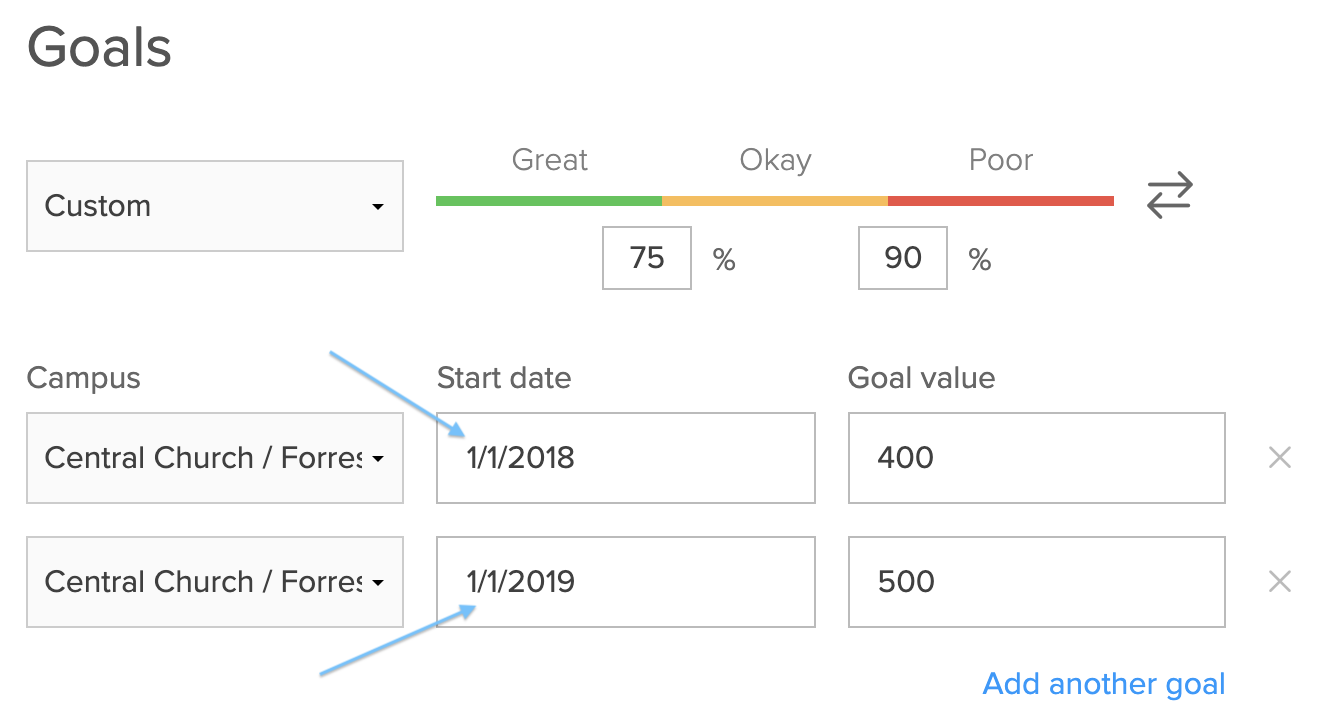Click the red Poor section of the bar
This screenshot has height=718, width=1320.
[x=1000, y=200]
